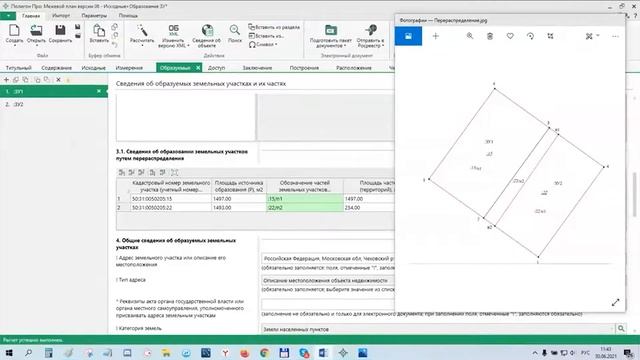Show hidden system tray icons chevron

click(535, 353)
